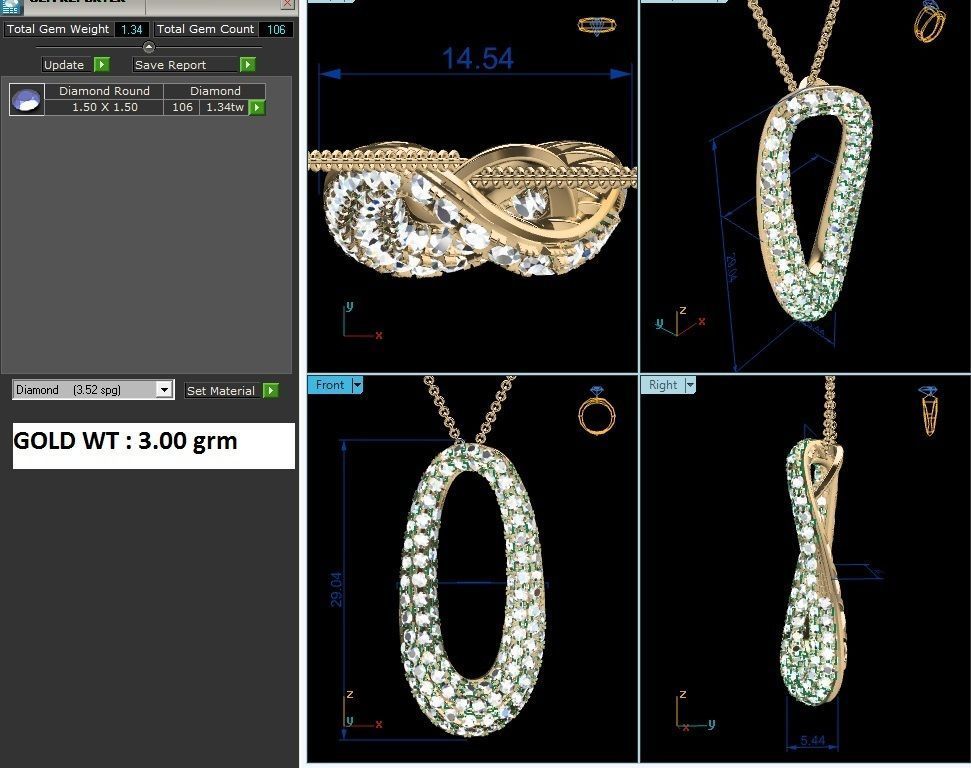Click the Front viewport tab label
The width and height of the screenshot is (971, 768).
[330, 385]
